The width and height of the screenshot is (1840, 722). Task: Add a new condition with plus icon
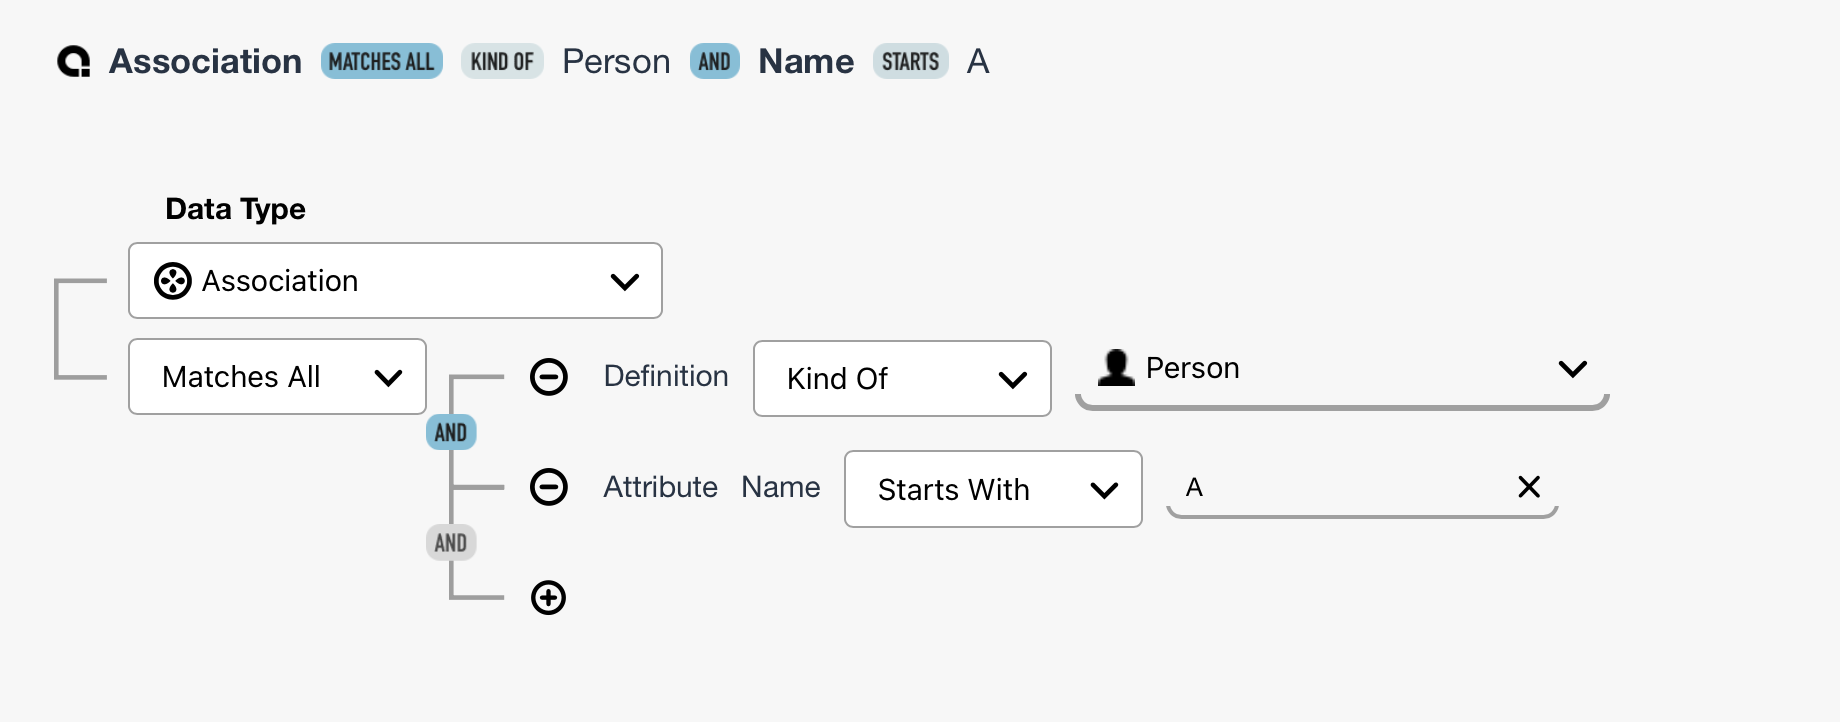point(548,598)
